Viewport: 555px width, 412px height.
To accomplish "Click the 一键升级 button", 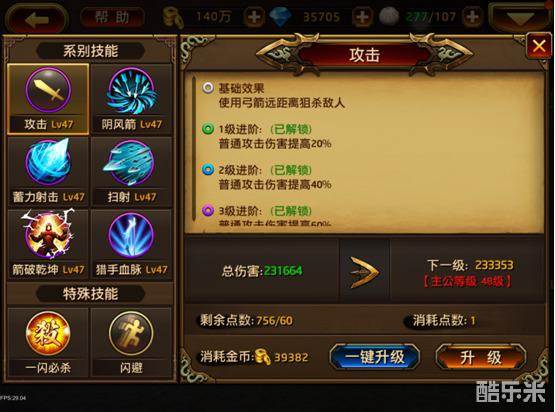I will click(375, 357).
